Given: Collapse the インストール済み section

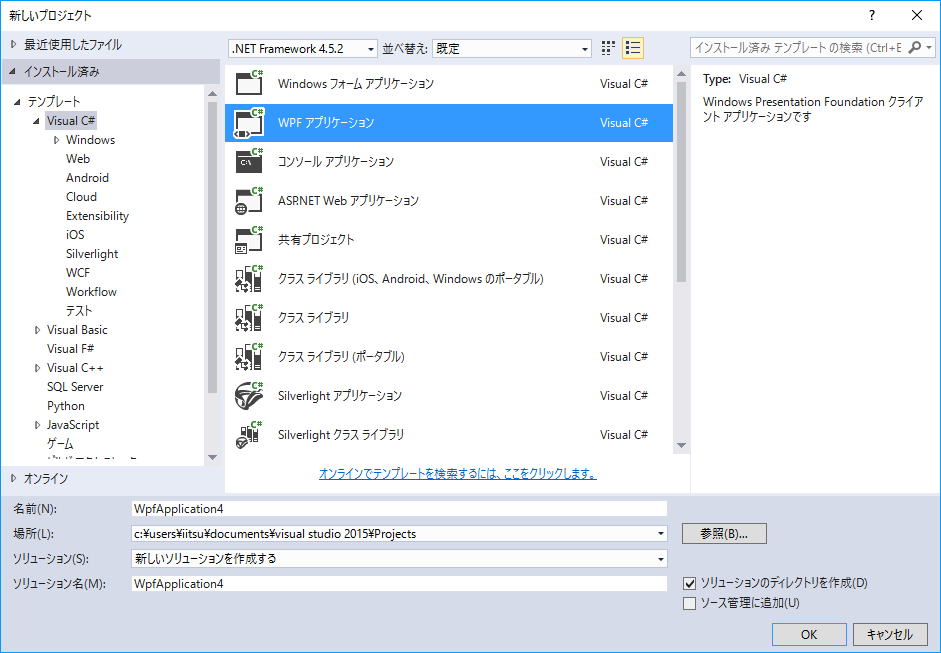Looking at the screenshot, I should point(13,71).
